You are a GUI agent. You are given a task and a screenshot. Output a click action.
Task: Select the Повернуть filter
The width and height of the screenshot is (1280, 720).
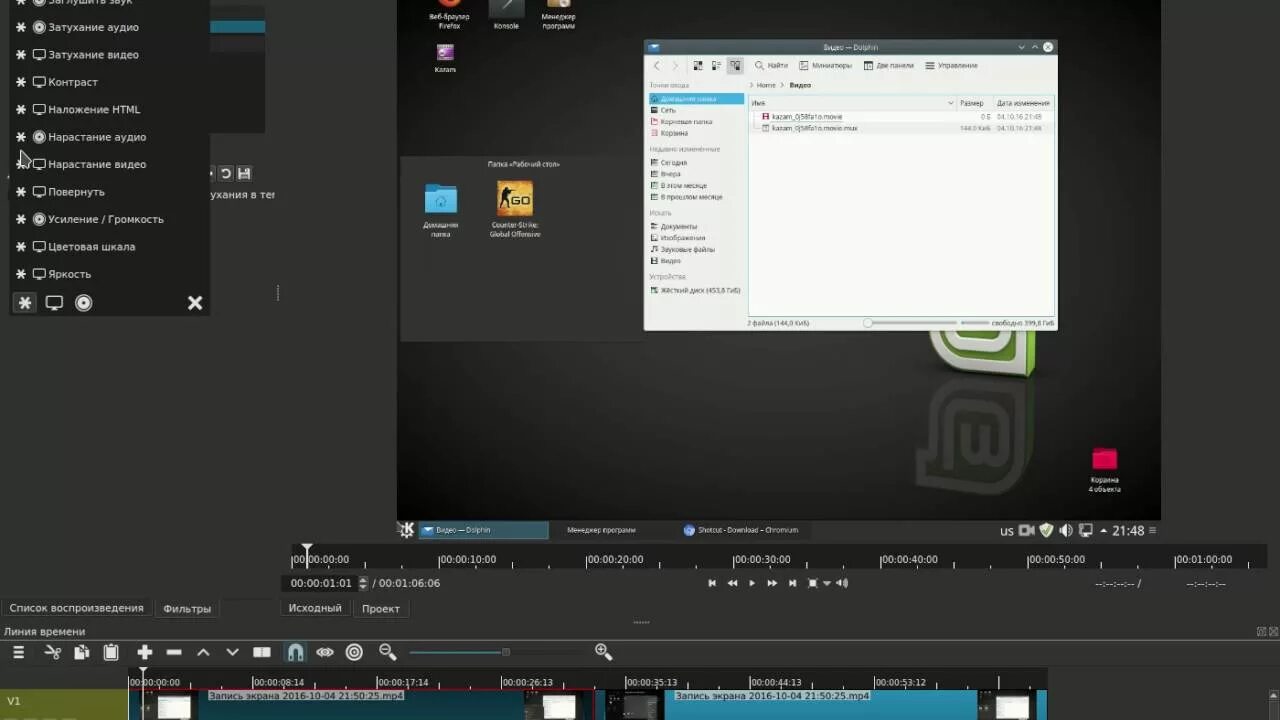coord(76,192)
